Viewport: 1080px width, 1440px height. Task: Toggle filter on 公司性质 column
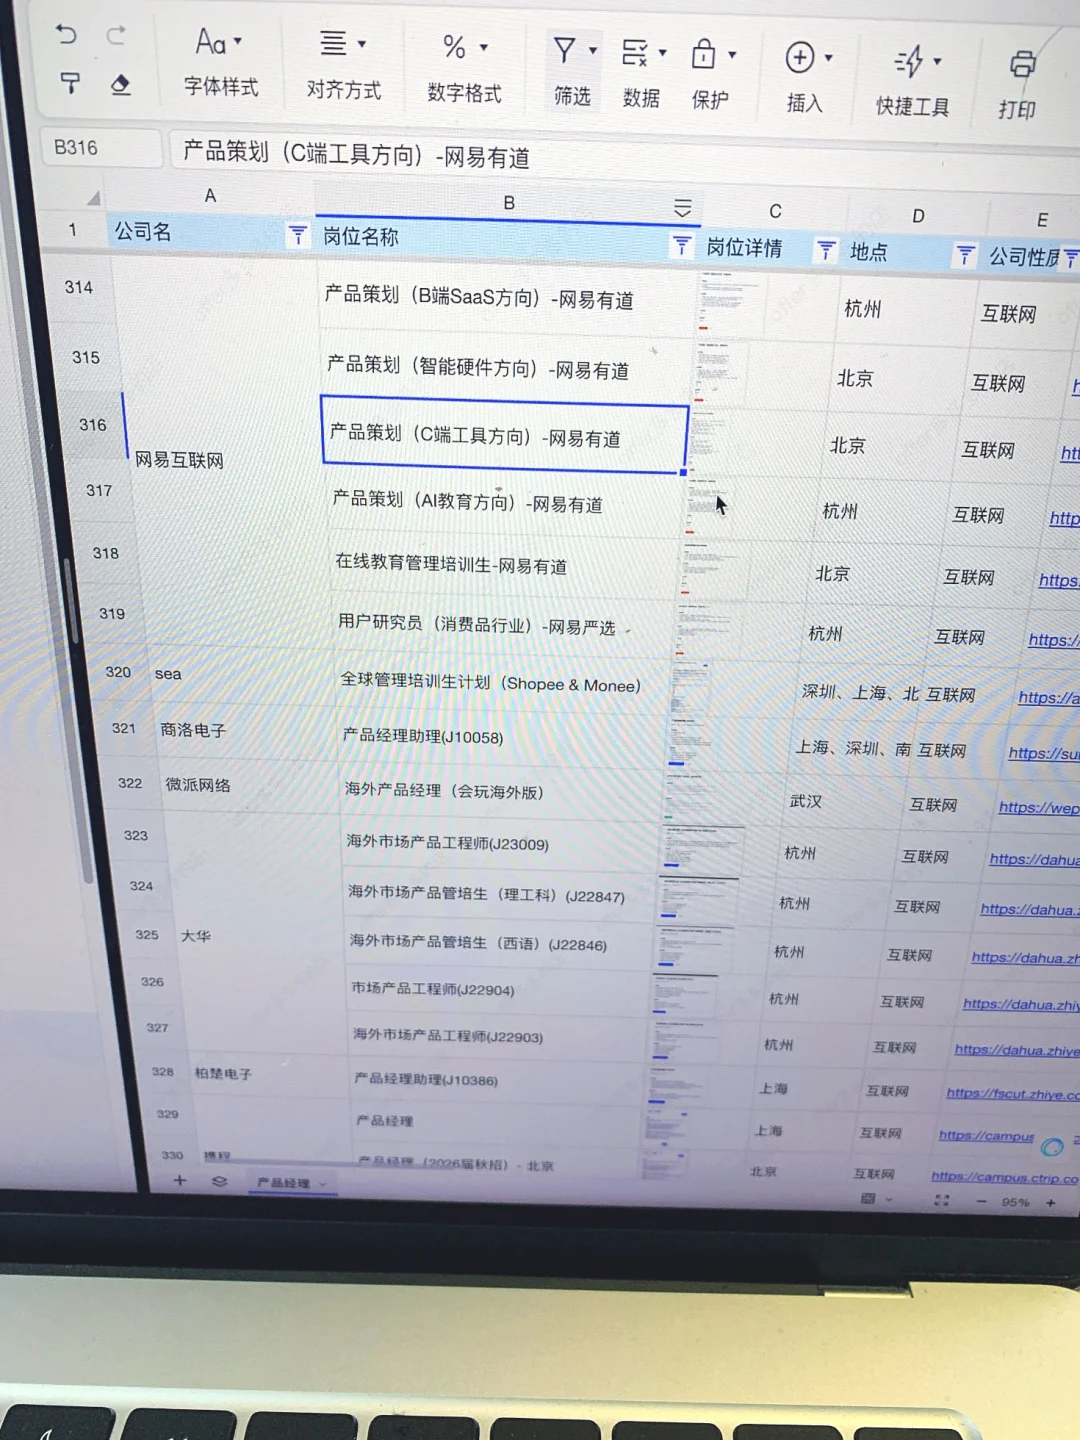coord(1071,258)
